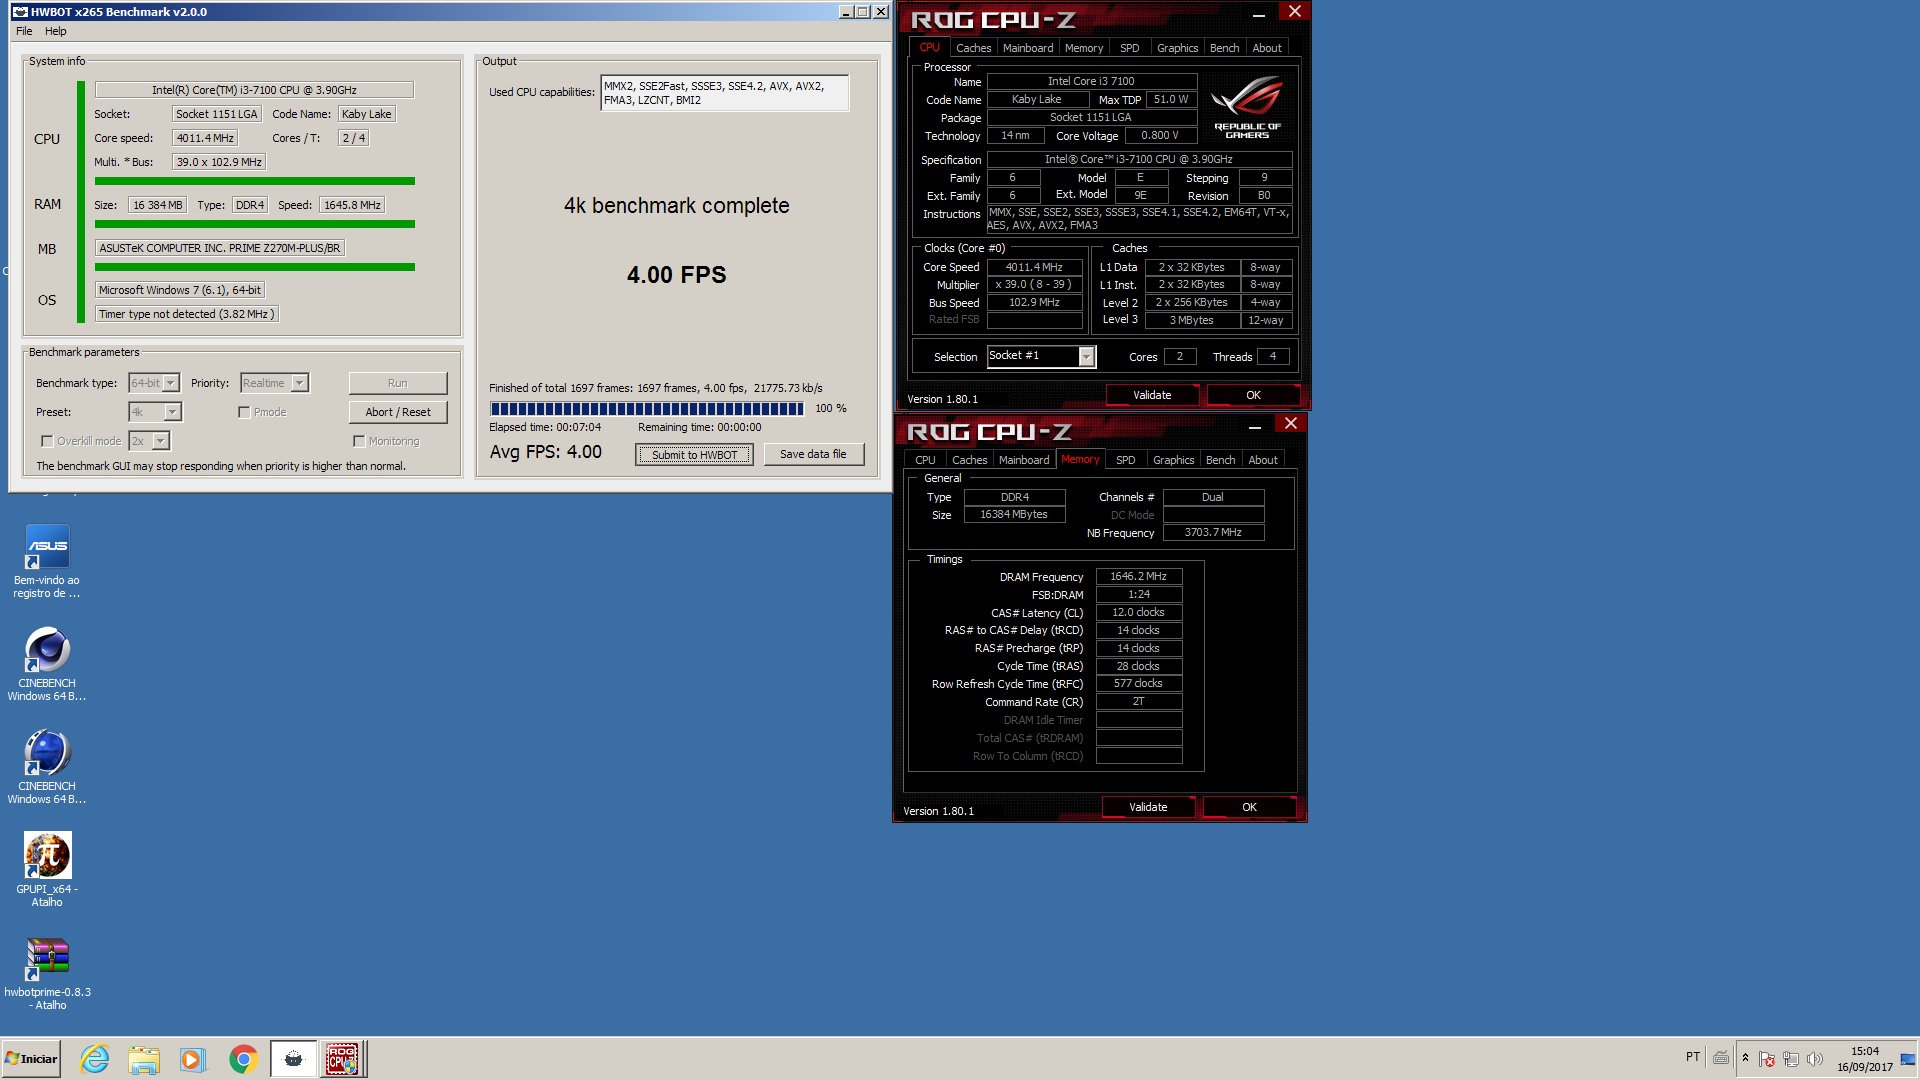The height and width of the screenshot is (1080, 1920).
Task: Launch Windows Media Player from taskbar
Action: [x=193, y=1059]
